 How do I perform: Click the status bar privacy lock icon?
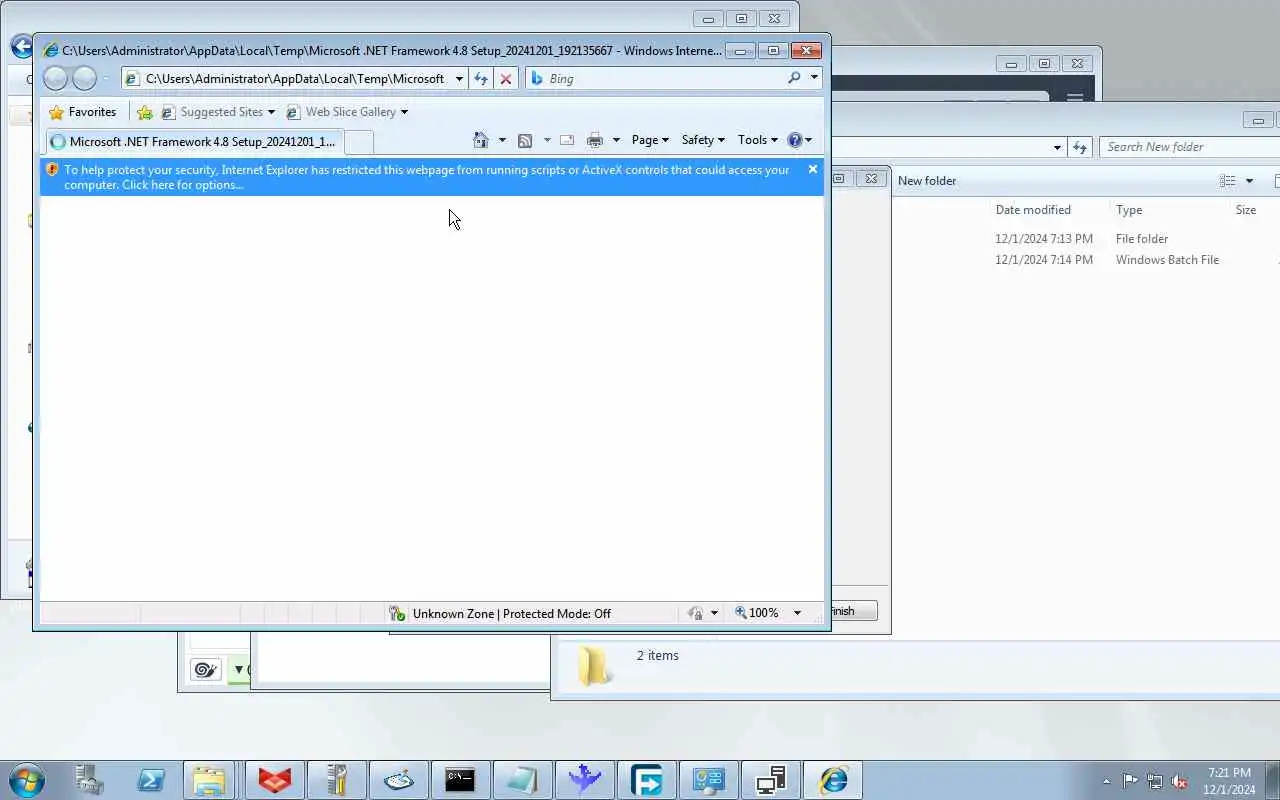point(696,613)
